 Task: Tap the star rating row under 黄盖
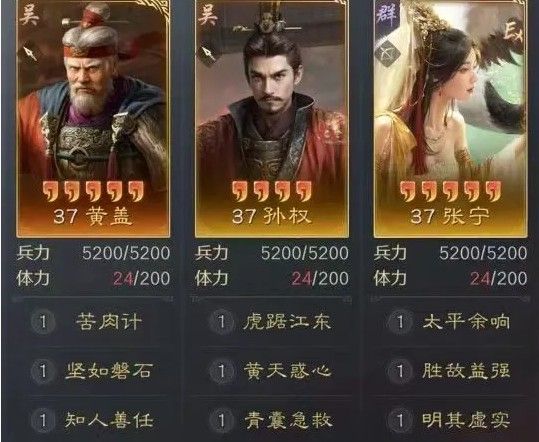pyautogui.click(x=93, y=191)
